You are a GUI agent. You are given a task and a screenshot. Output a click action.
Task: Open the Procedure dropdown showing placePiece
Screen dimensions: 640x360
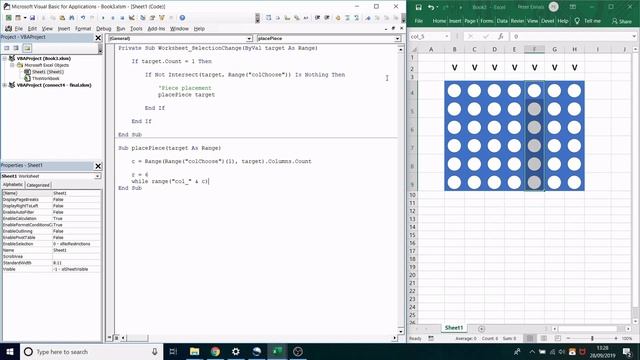click(x=397, y=38)
